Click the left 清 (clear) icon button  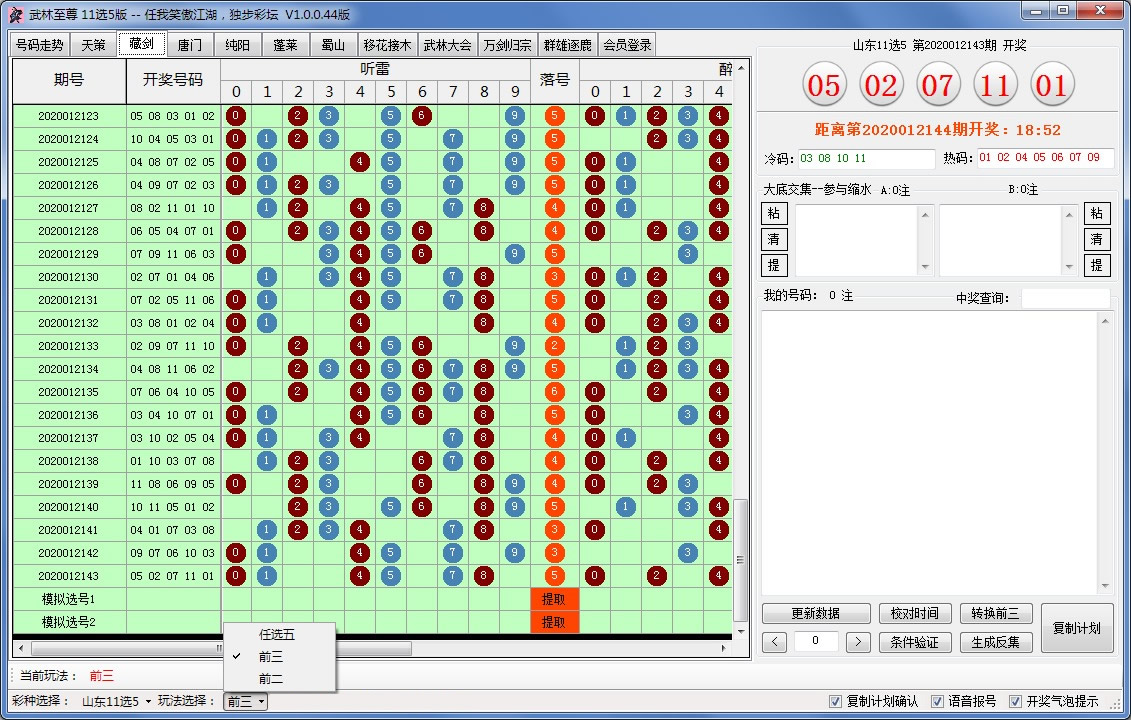click(773, 239)
